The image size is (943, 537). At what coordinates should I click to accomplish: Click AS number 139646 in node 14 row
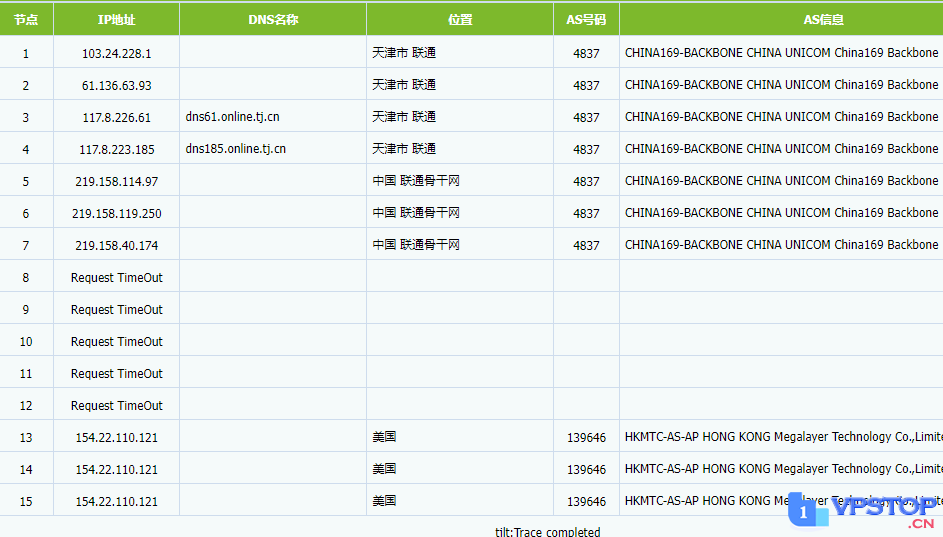point(586,469)
